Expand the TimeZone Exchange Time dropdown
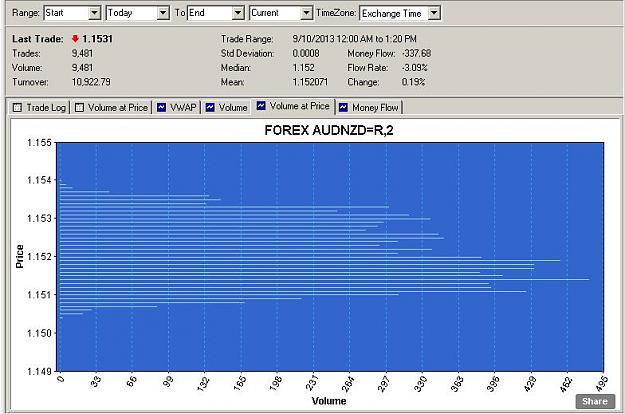The height and width of the screenshot is (414, 625). click(434, 13)
